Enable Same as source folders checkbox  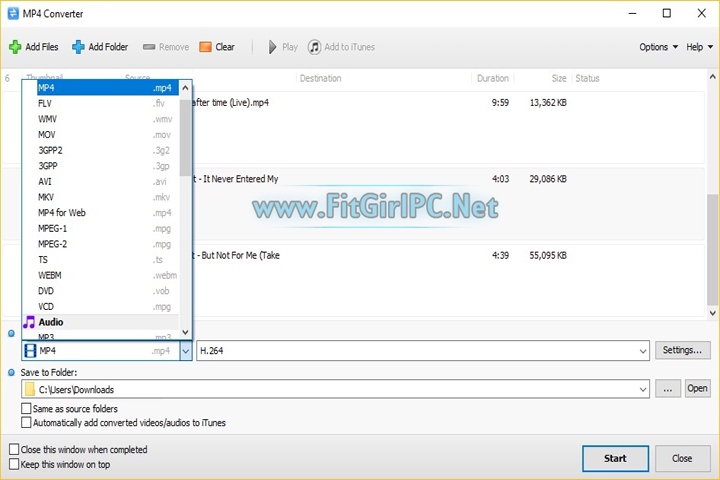pos(26,409)
